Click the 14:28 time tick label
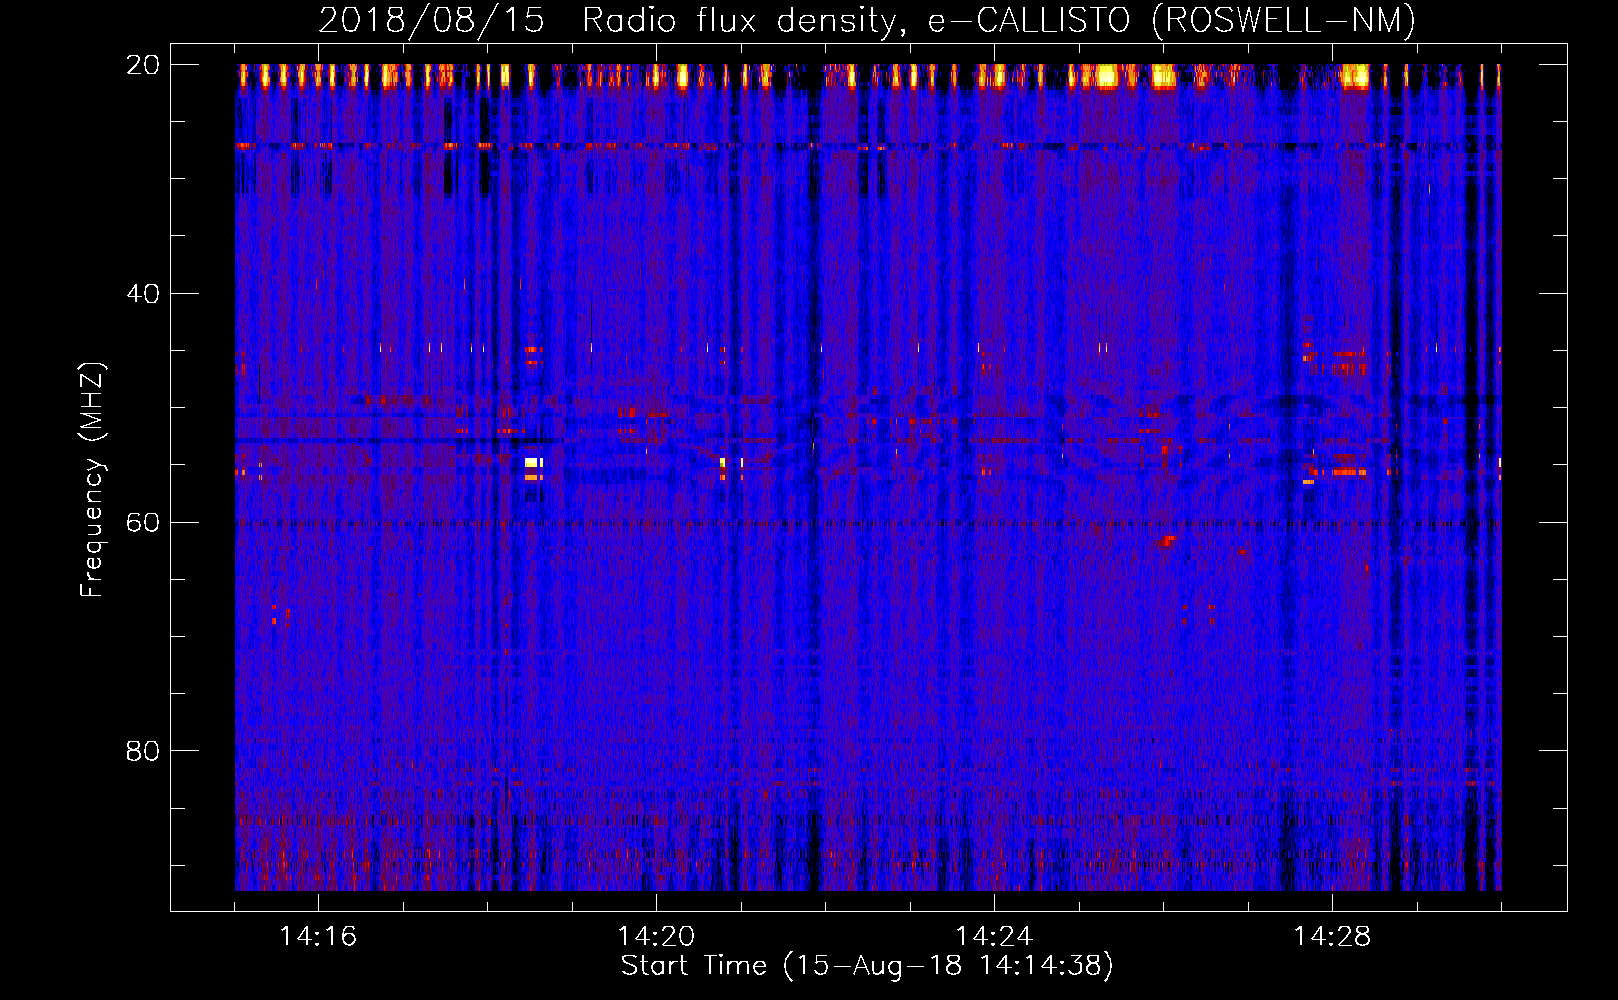This screenshot has width=1618, height=1000. (x=1332, y=936)
